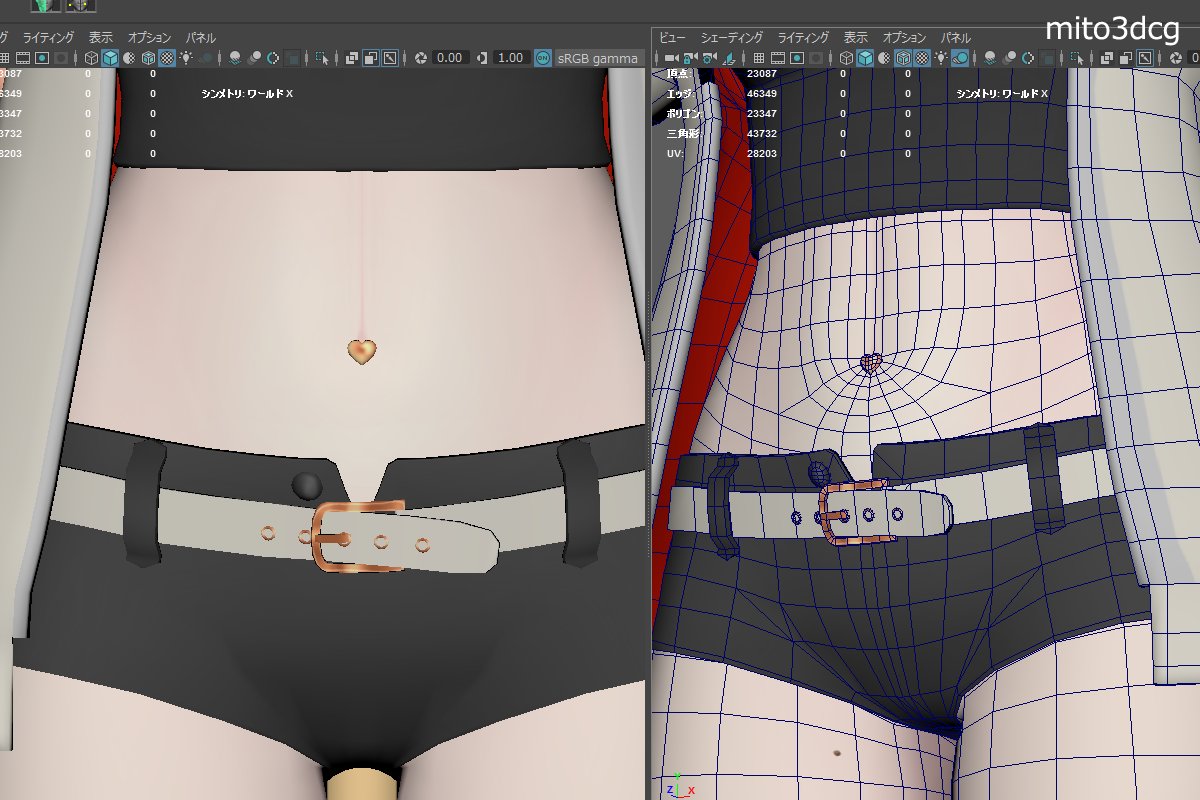This screenshot has height=800, width=1200.
Task: Toggle Lock Camera icon in right panel
Action: coord(690,58)
